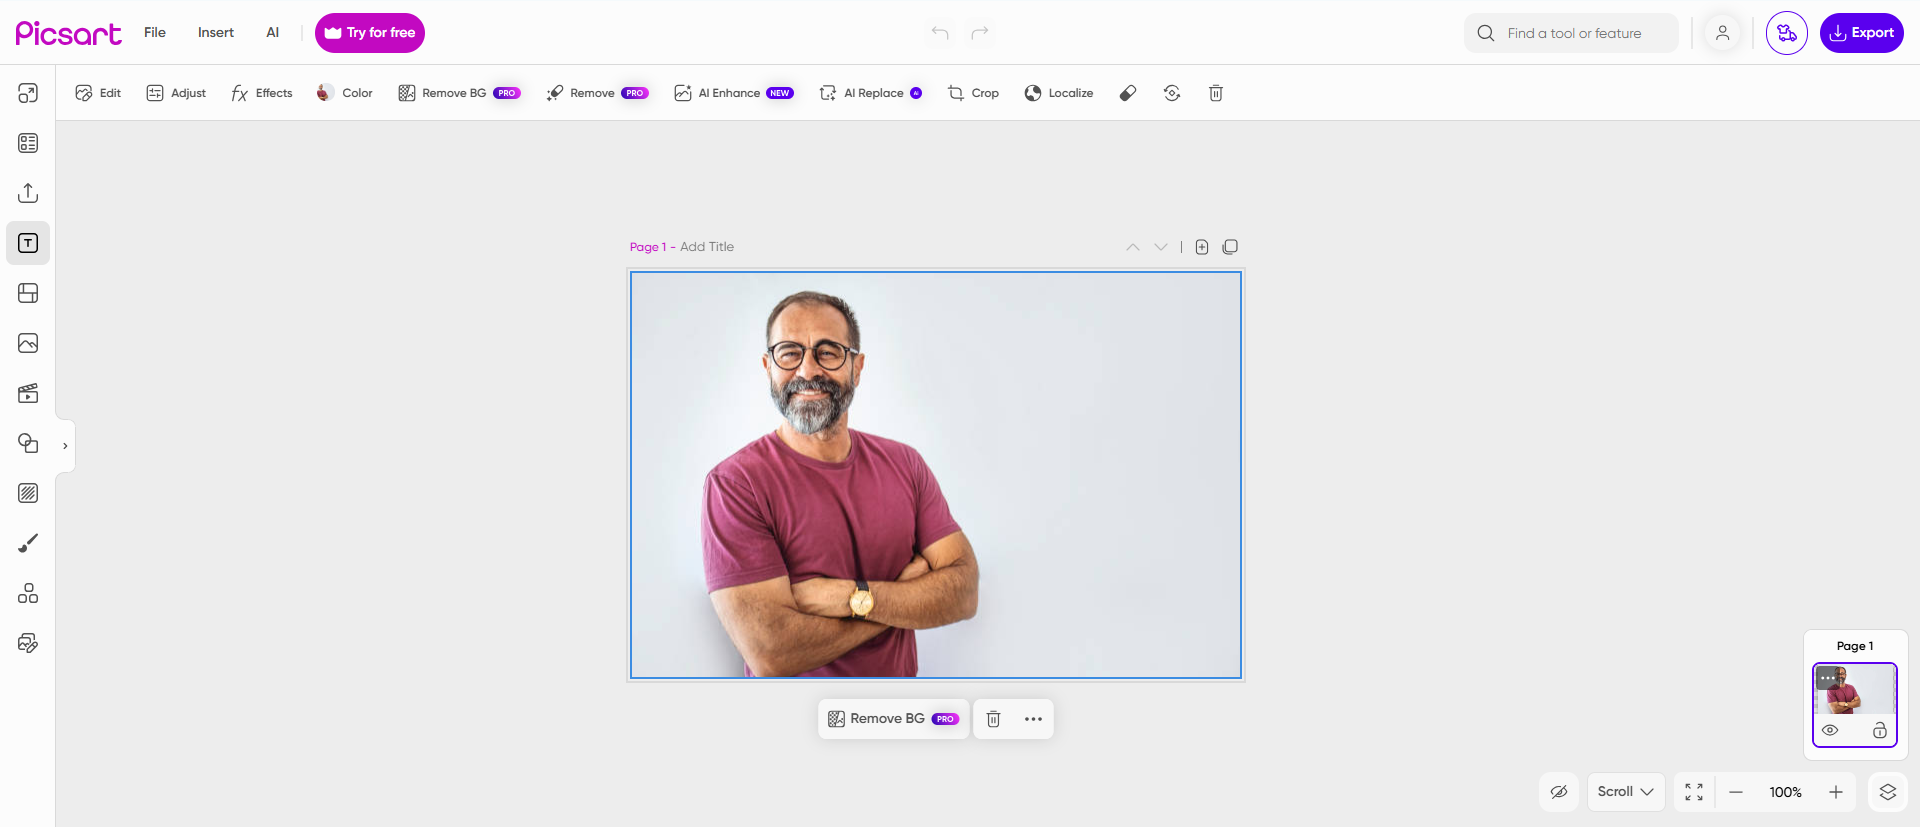
Task: Open the floating more options dots
Action: (x=1033, y=719)
